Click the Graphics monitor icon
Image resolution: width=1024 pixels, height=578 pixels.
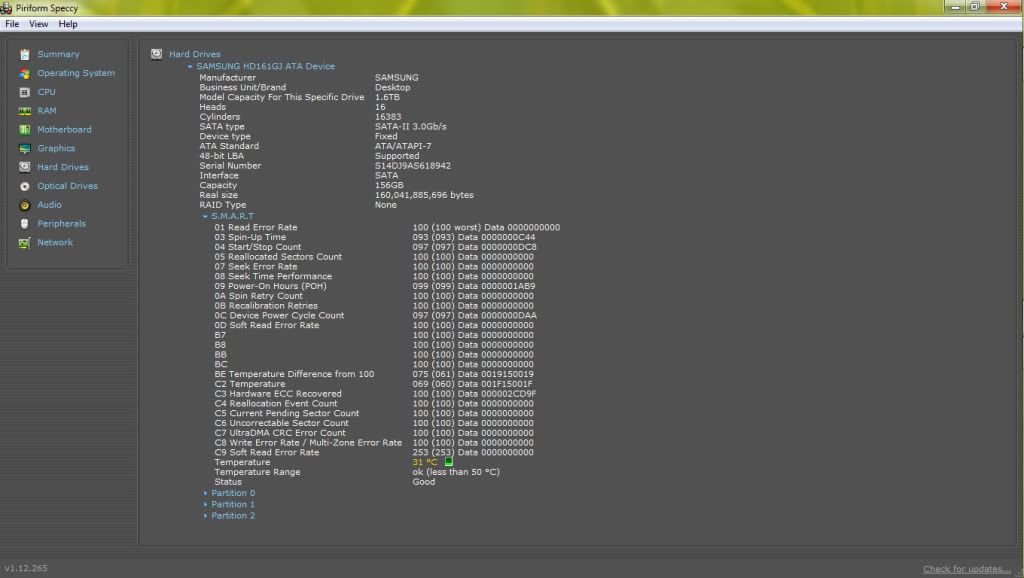25,149
